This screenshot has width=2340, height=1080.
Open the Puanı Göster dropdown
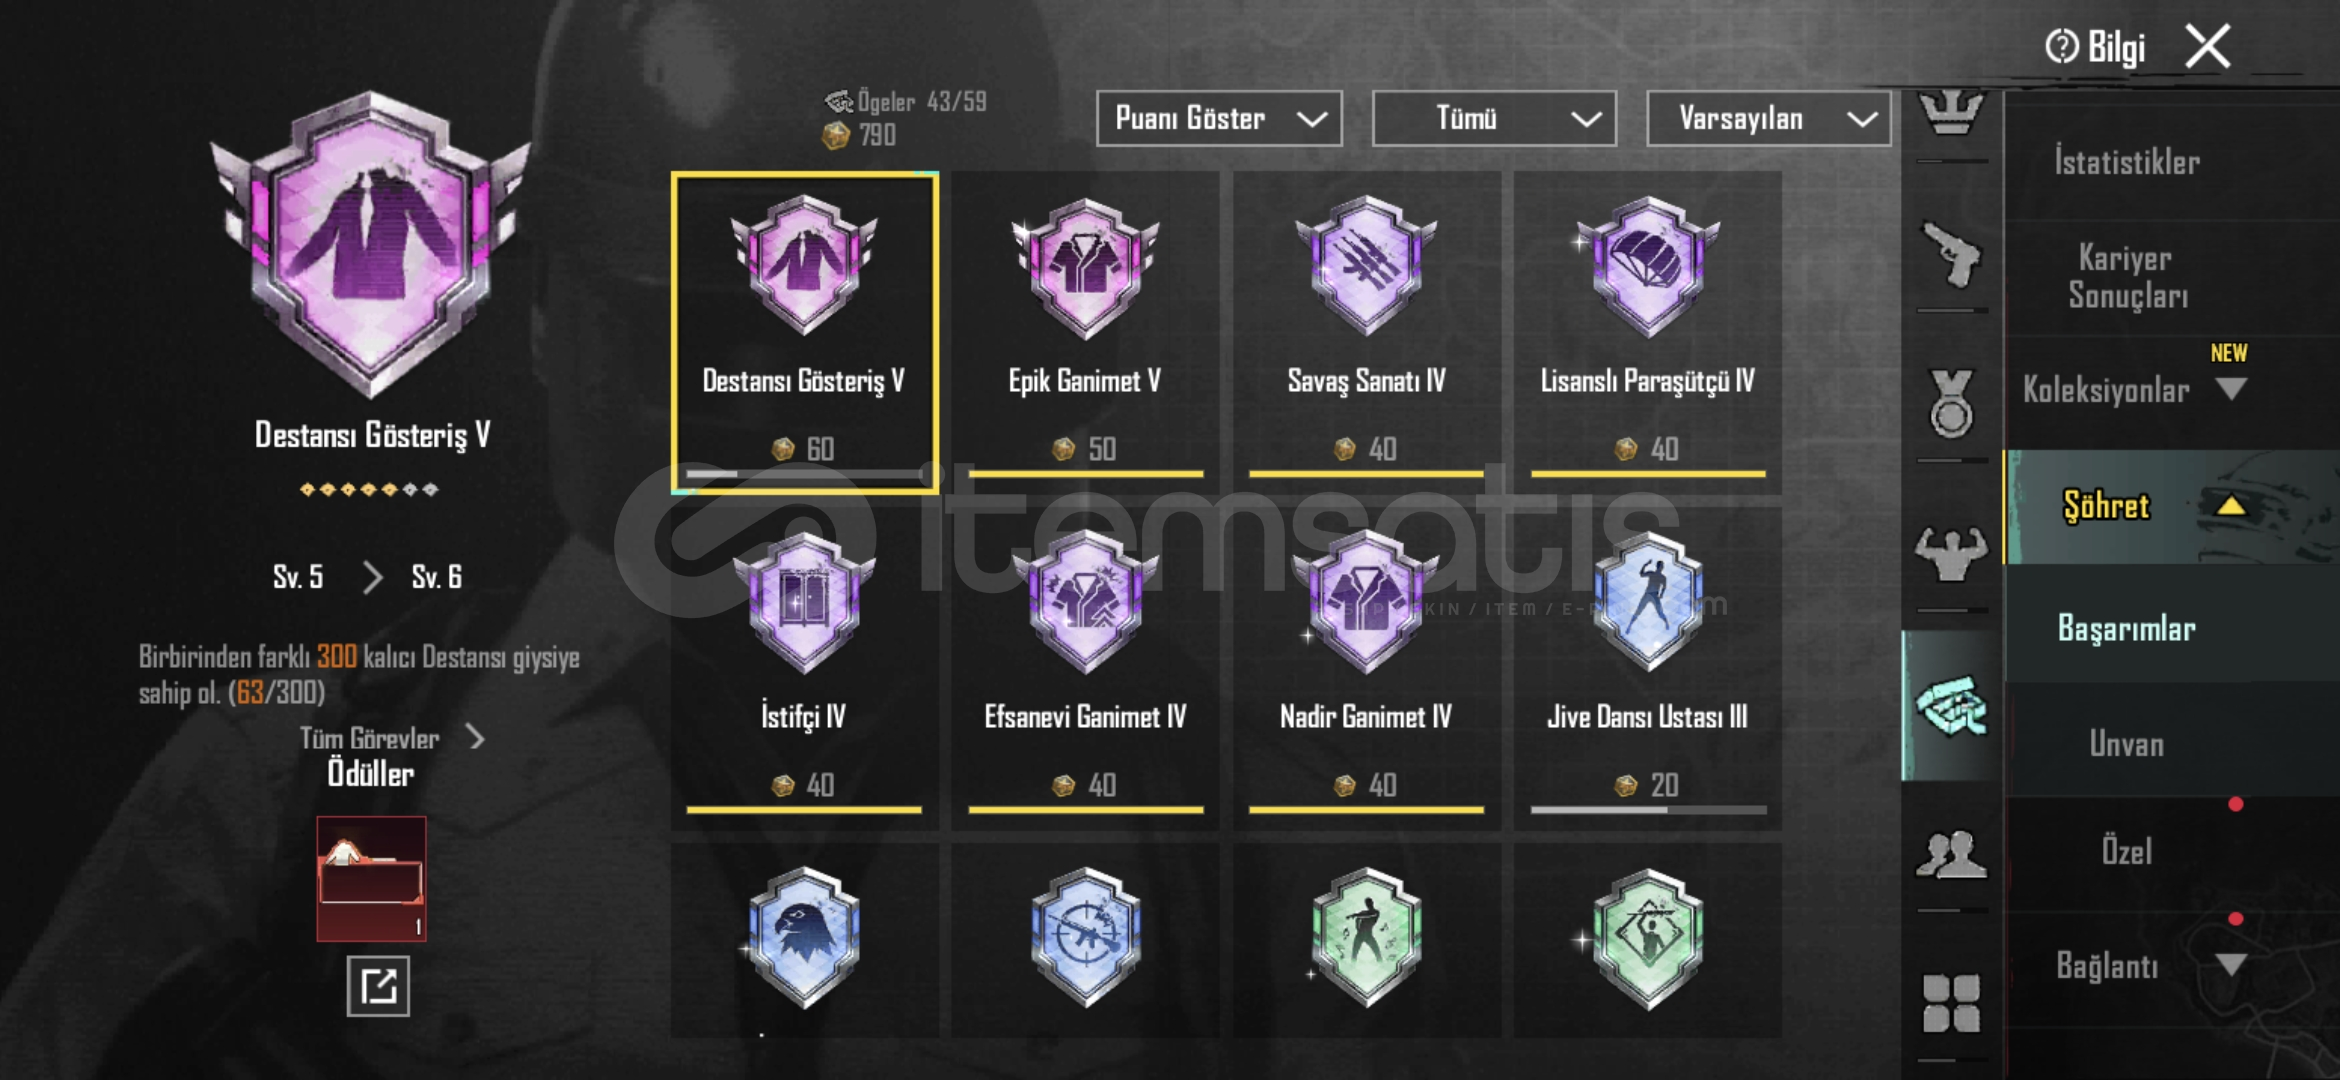[x=1219, y=119]
